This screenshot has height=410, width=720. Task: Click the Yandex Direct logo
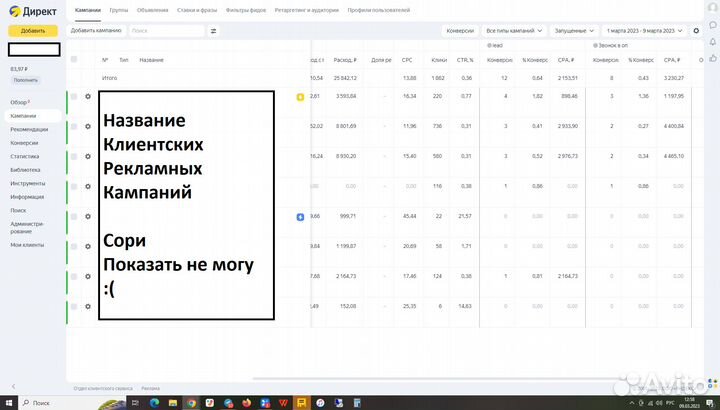click(x=33, y=11)
